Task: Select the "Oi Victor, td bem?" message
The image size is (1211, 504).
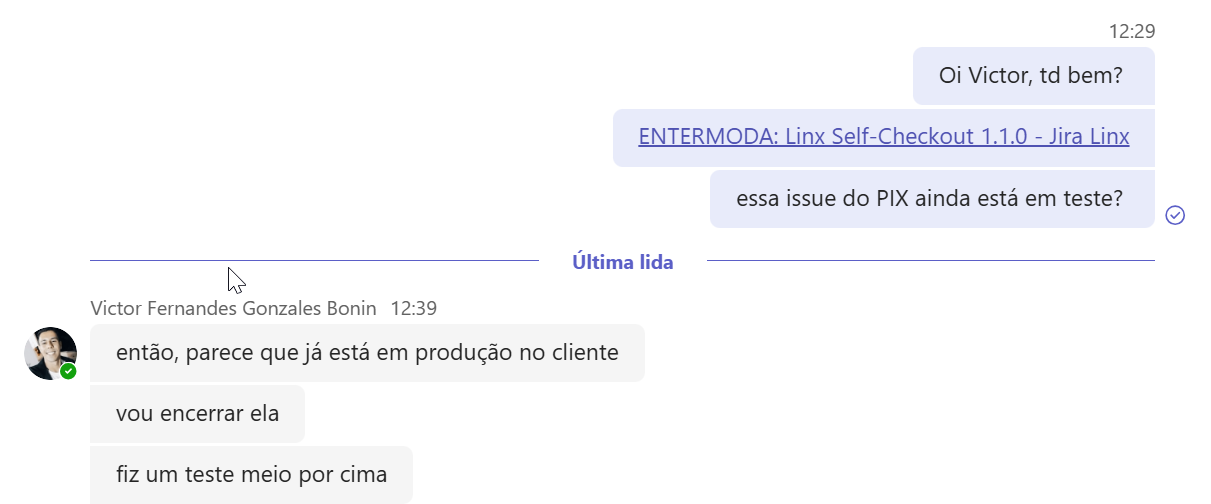Action: [x=1033, y=76]
